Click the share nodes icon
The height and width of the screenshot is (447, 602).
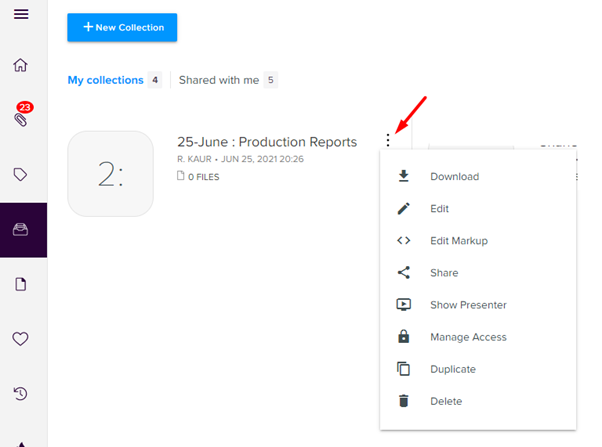(404, 273)
